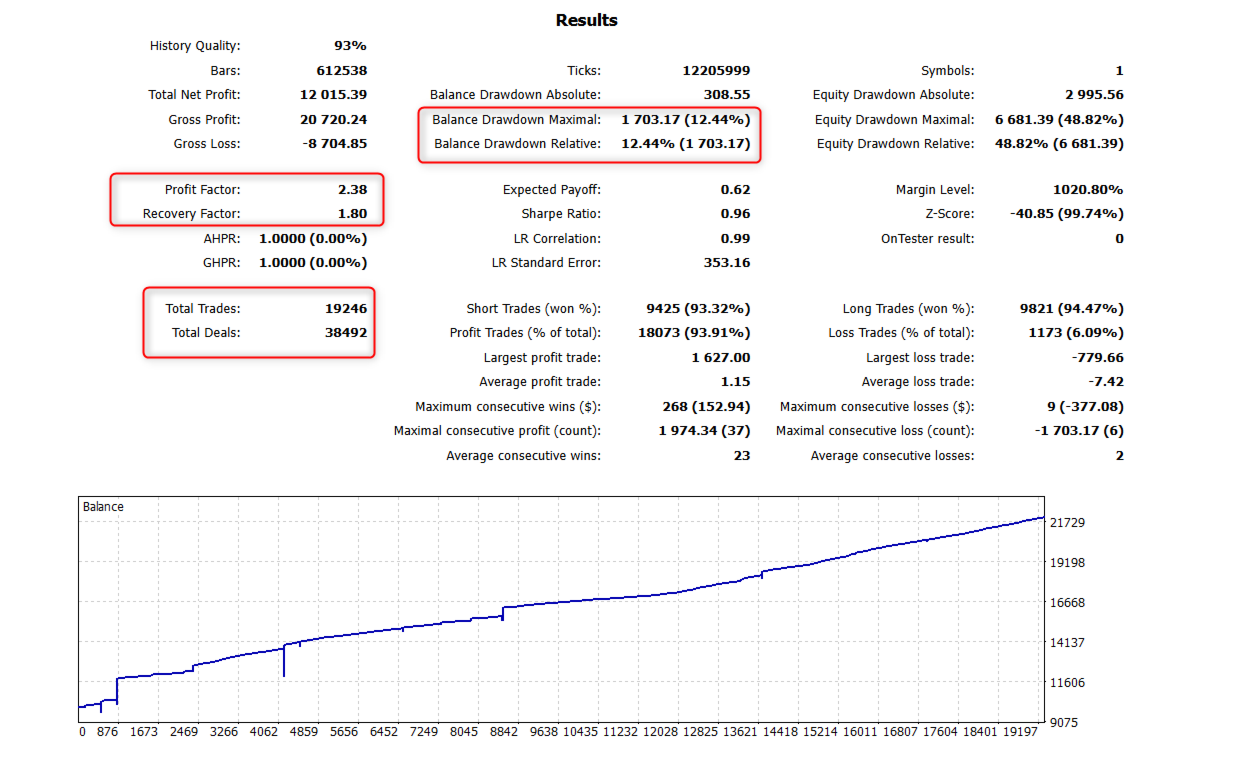This screenshot has height=759, width=1250.
Task: Click the Results heading
Action: coord(587,20)
